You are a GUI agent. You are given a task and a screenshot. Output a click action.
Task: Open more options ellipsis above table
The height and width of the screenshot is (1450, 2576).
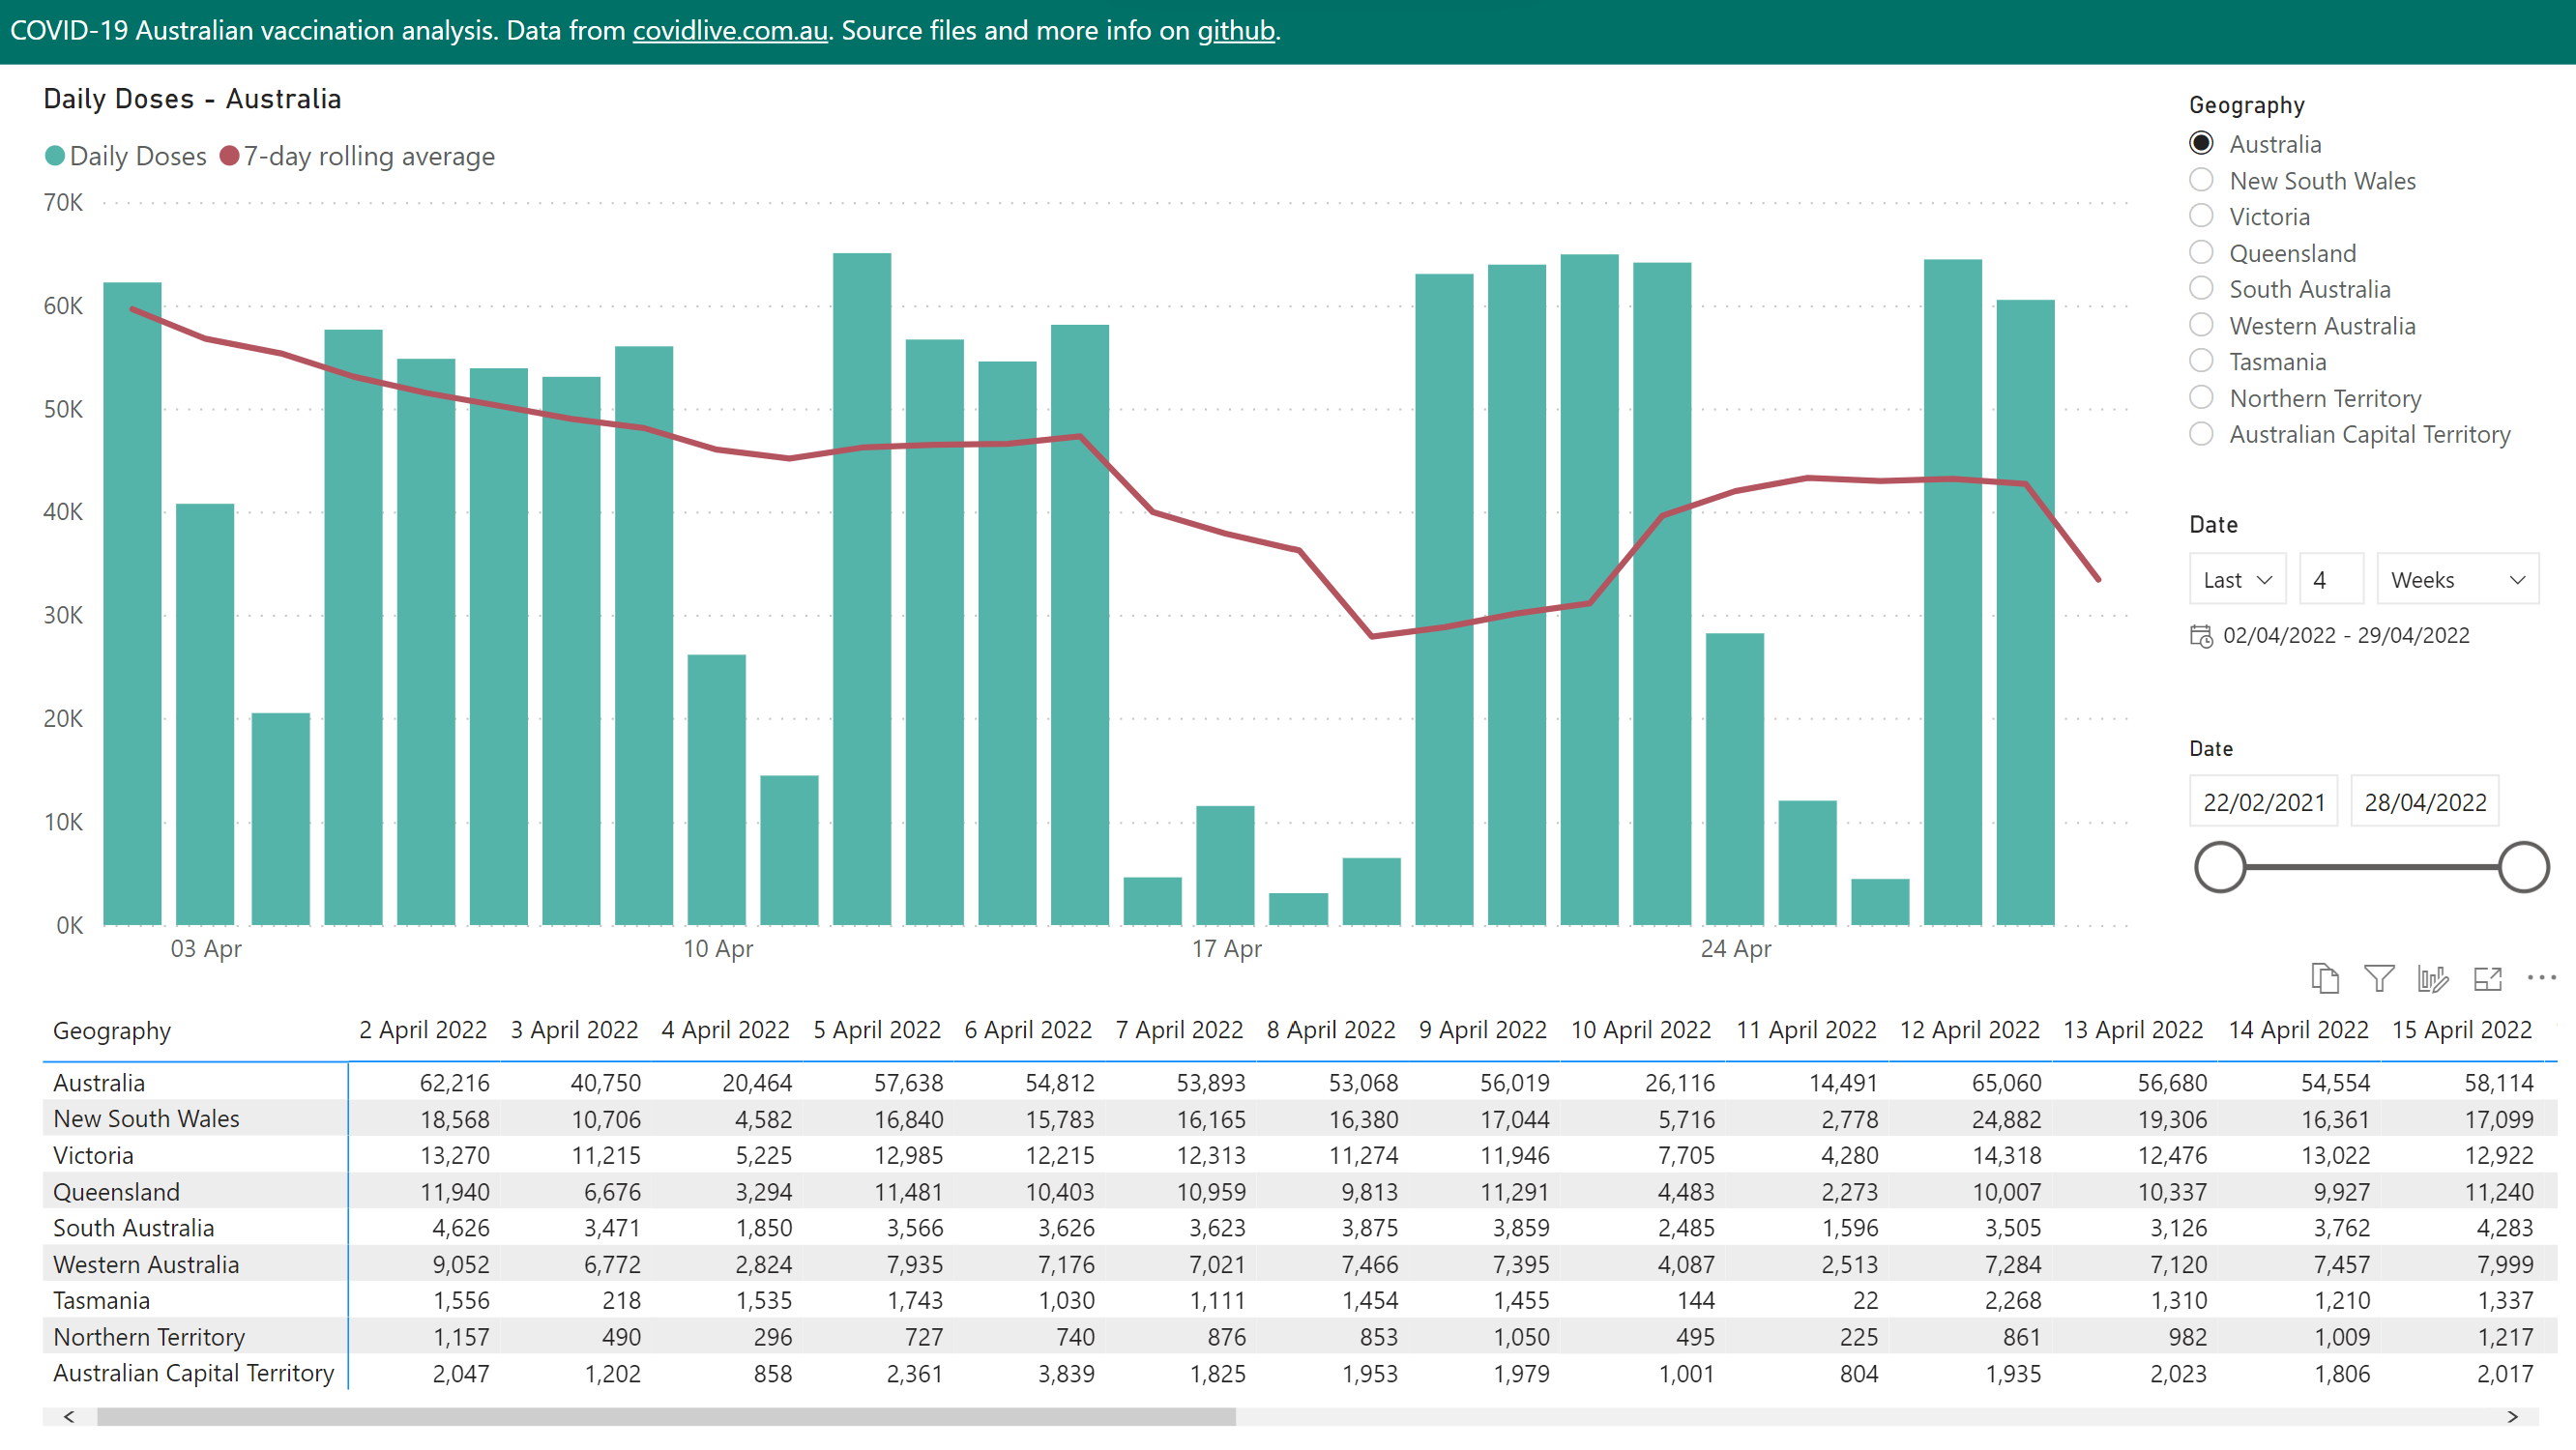[2541, 977]
